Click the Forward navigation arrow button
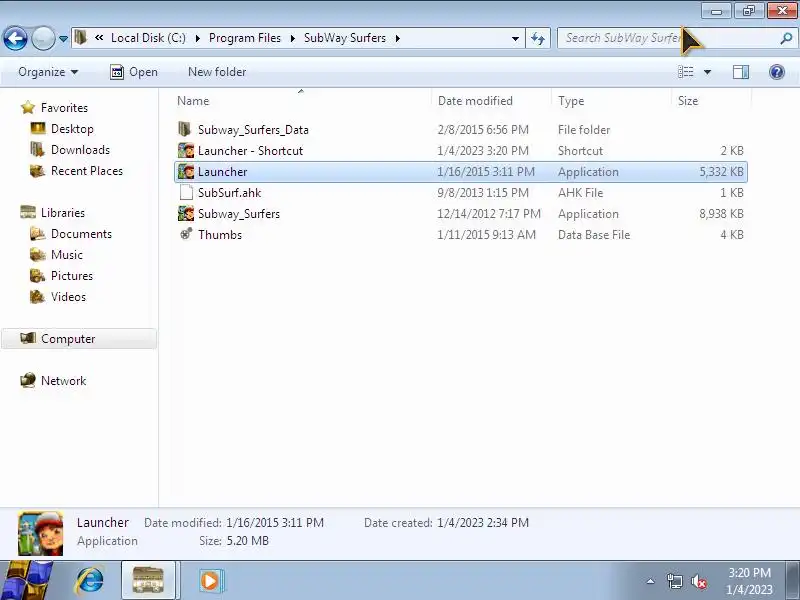The height and width of the screenshot is (600, 800). point(43,38)
